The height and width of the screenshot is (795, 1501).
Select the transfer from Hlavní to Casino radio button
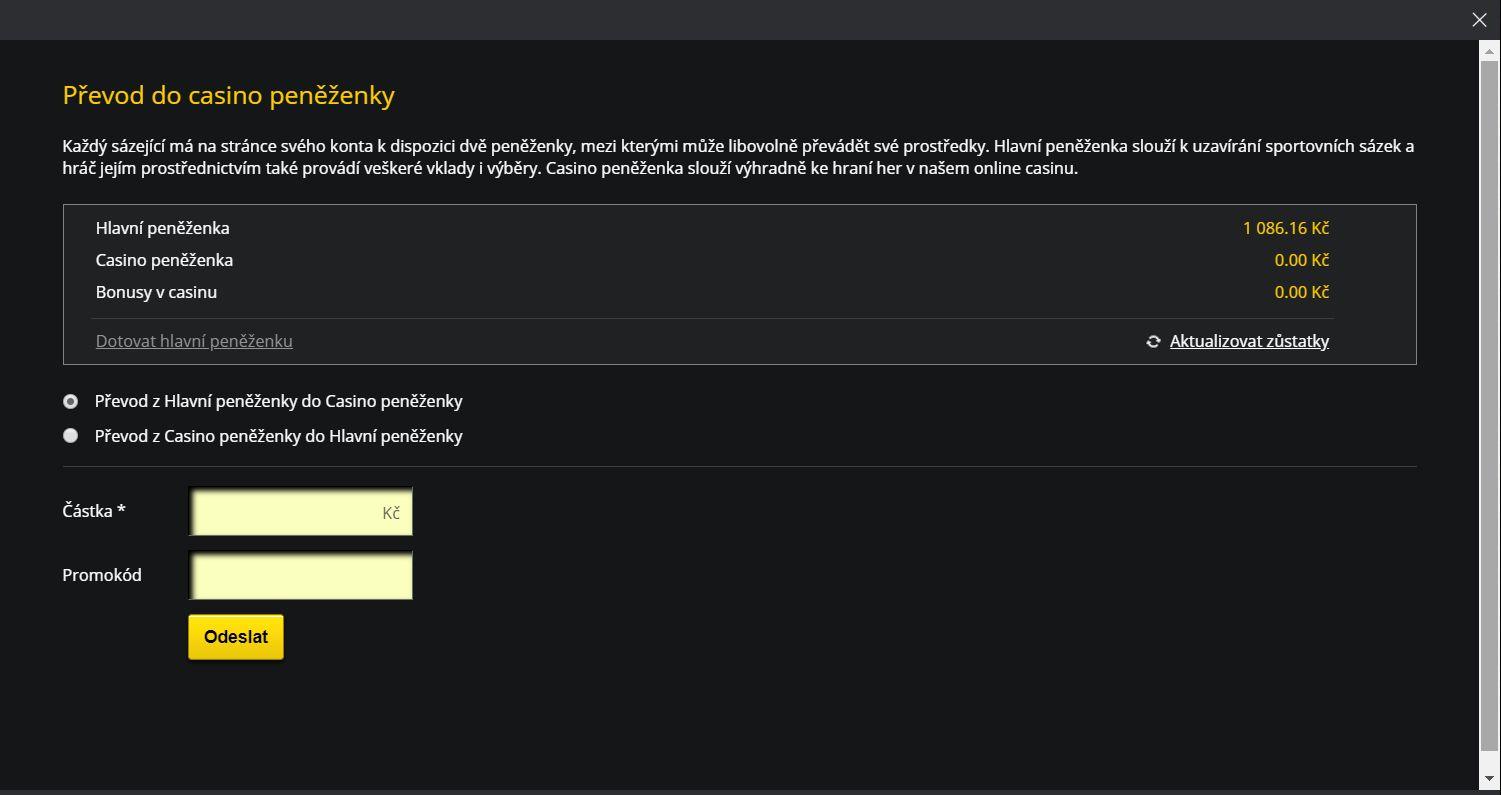coord(70,401)
